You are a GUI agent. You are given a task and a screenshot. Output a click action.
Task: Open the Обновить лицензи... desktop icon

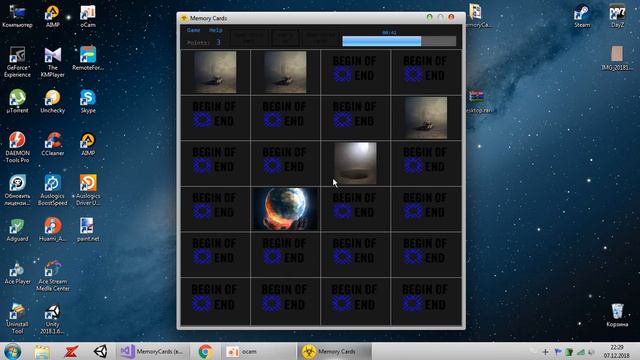[x=17, y=190]
